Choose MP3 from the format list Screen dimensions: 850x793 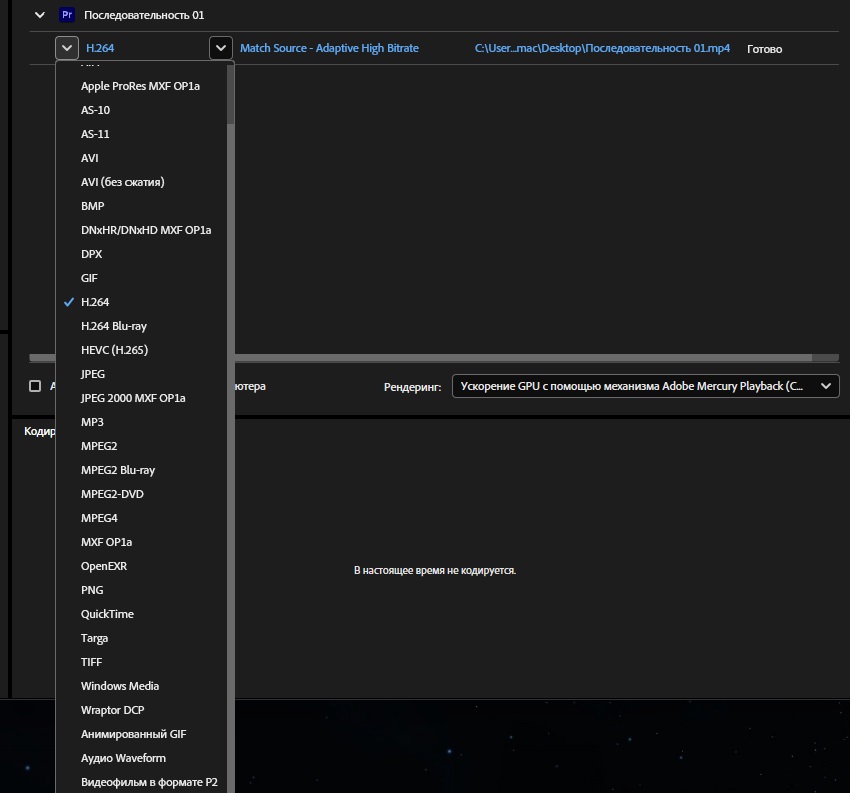tap(92, 422)
